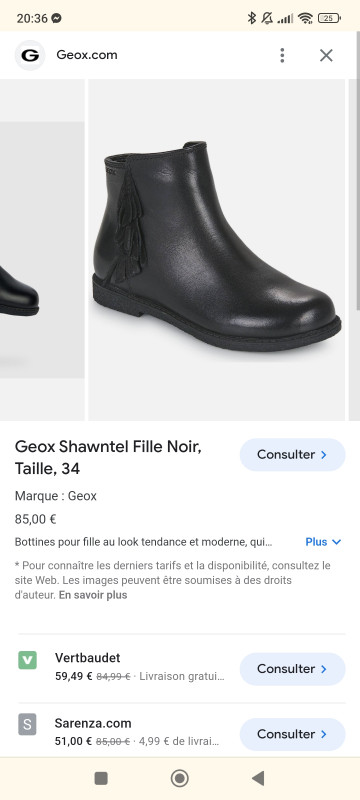Tap the Wi-Fi status bar icon
The width and height of the screenshot is (360, 800).
coord(305,18)
